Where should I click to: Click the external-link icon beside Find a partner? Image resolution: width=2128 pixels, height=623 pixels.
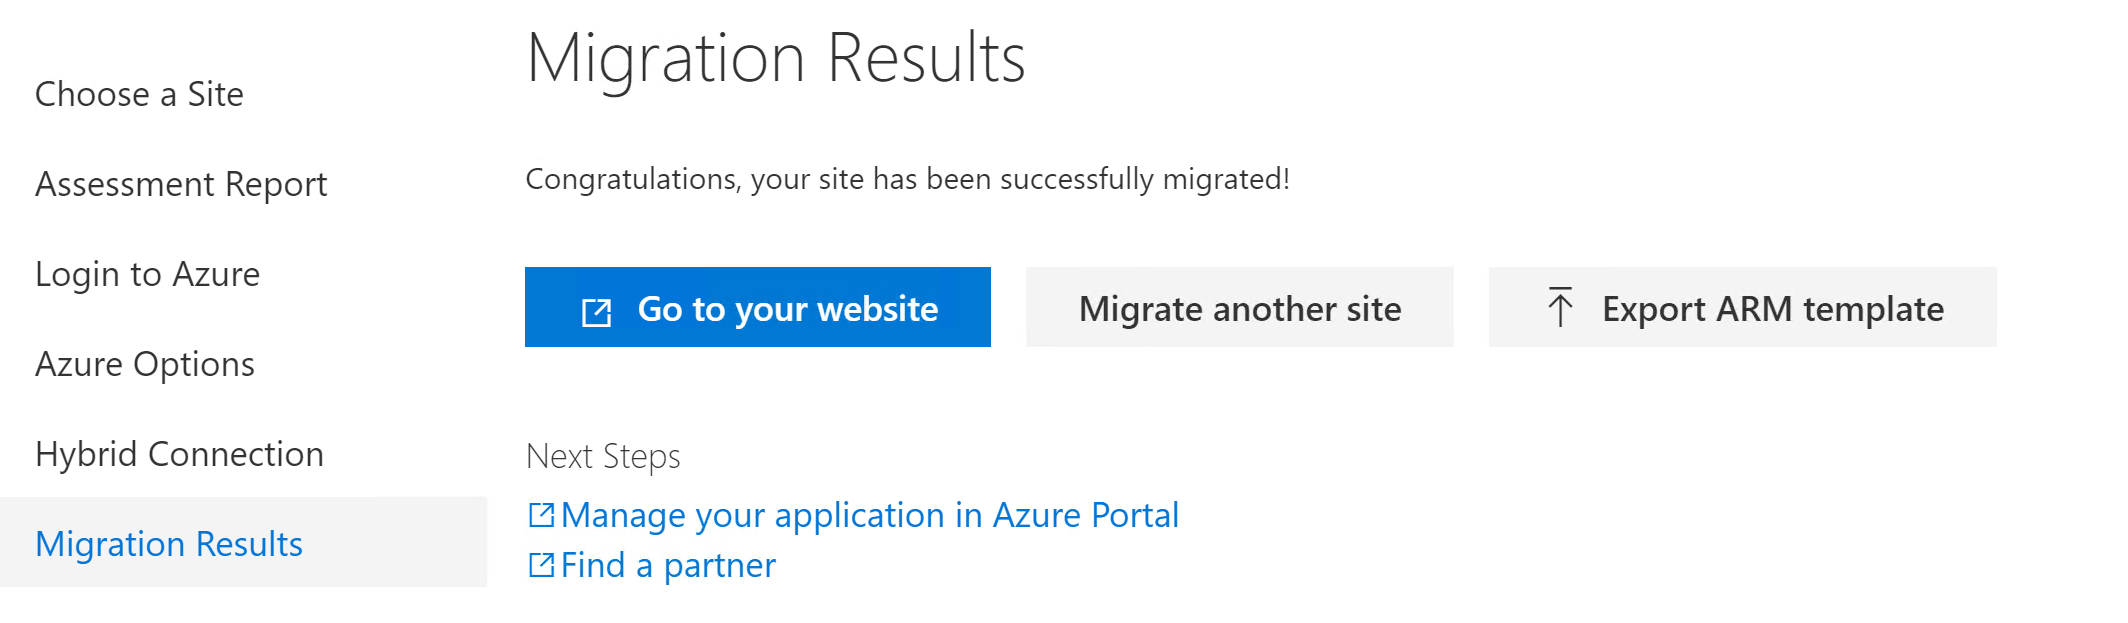click(541, 565)
